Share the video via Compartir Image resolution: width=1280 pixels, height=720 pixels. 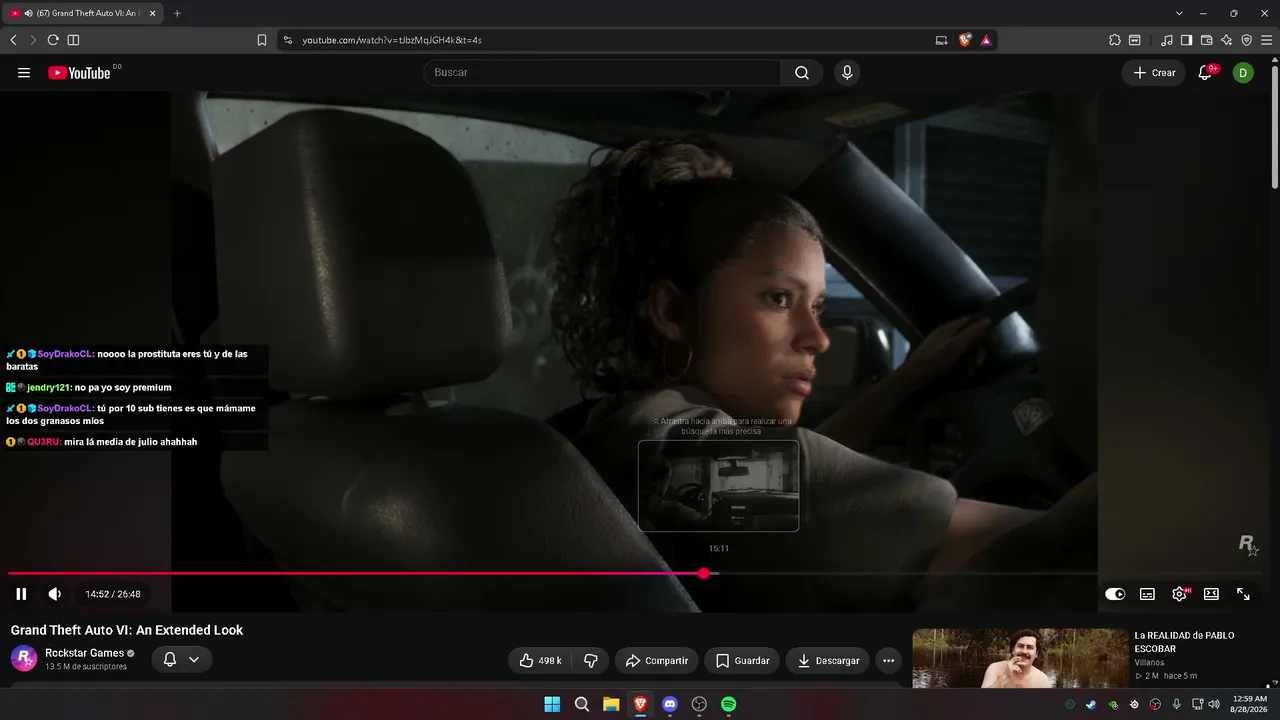pos(657,660)
